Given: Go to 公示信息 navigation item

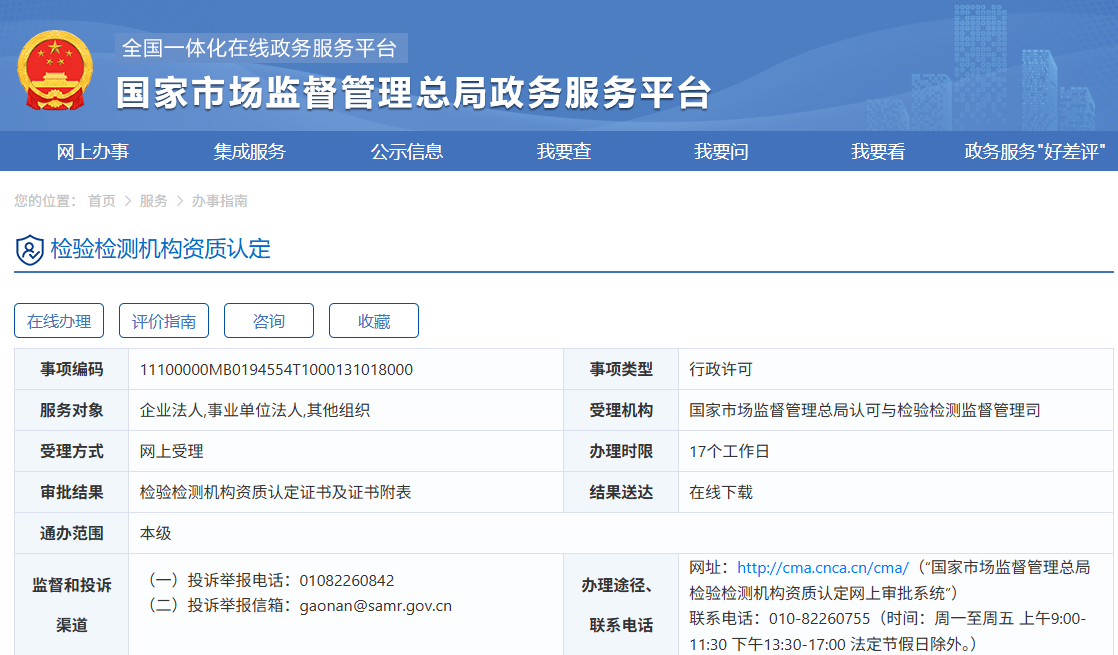Looking at the screenshot, I should (x=406, y=152).
